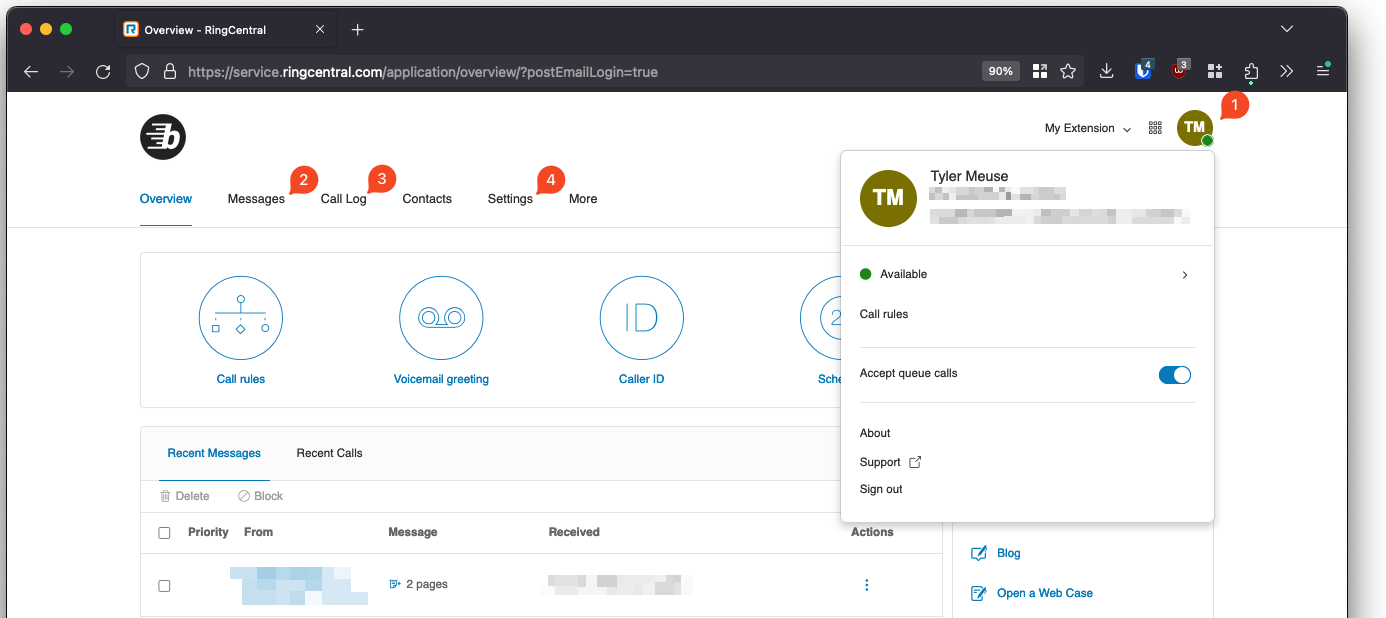Image resolution: width=1386 pixels, height=618 pixels.
Task: Open the More navigation menu
Action: [x=582, y=199]
